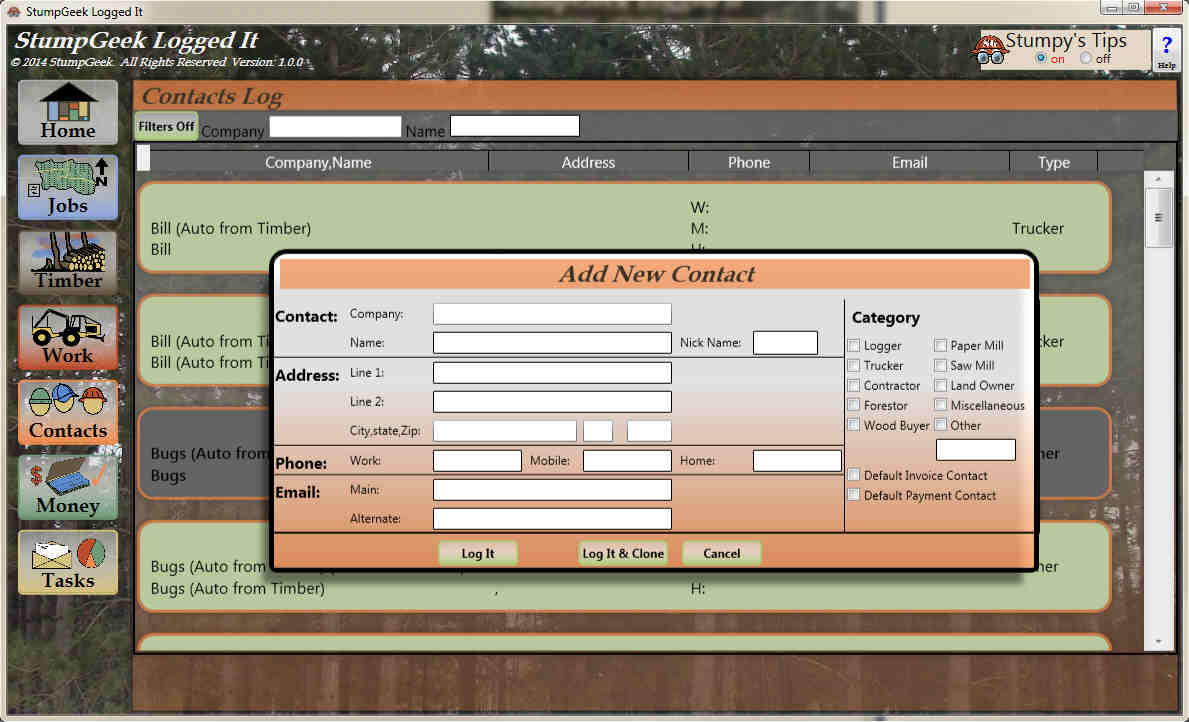Open the Money icon

point(68,488)
